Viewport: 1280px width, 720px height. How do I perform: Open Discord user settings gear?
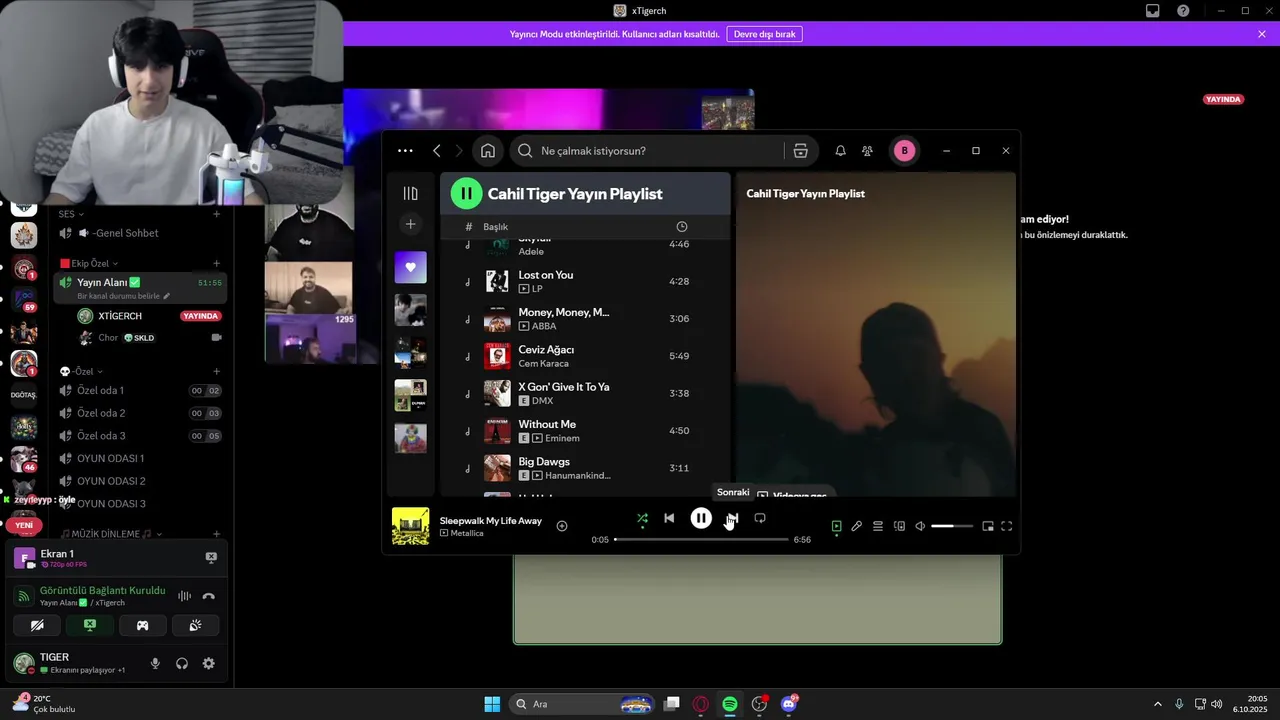pos(208,663)
